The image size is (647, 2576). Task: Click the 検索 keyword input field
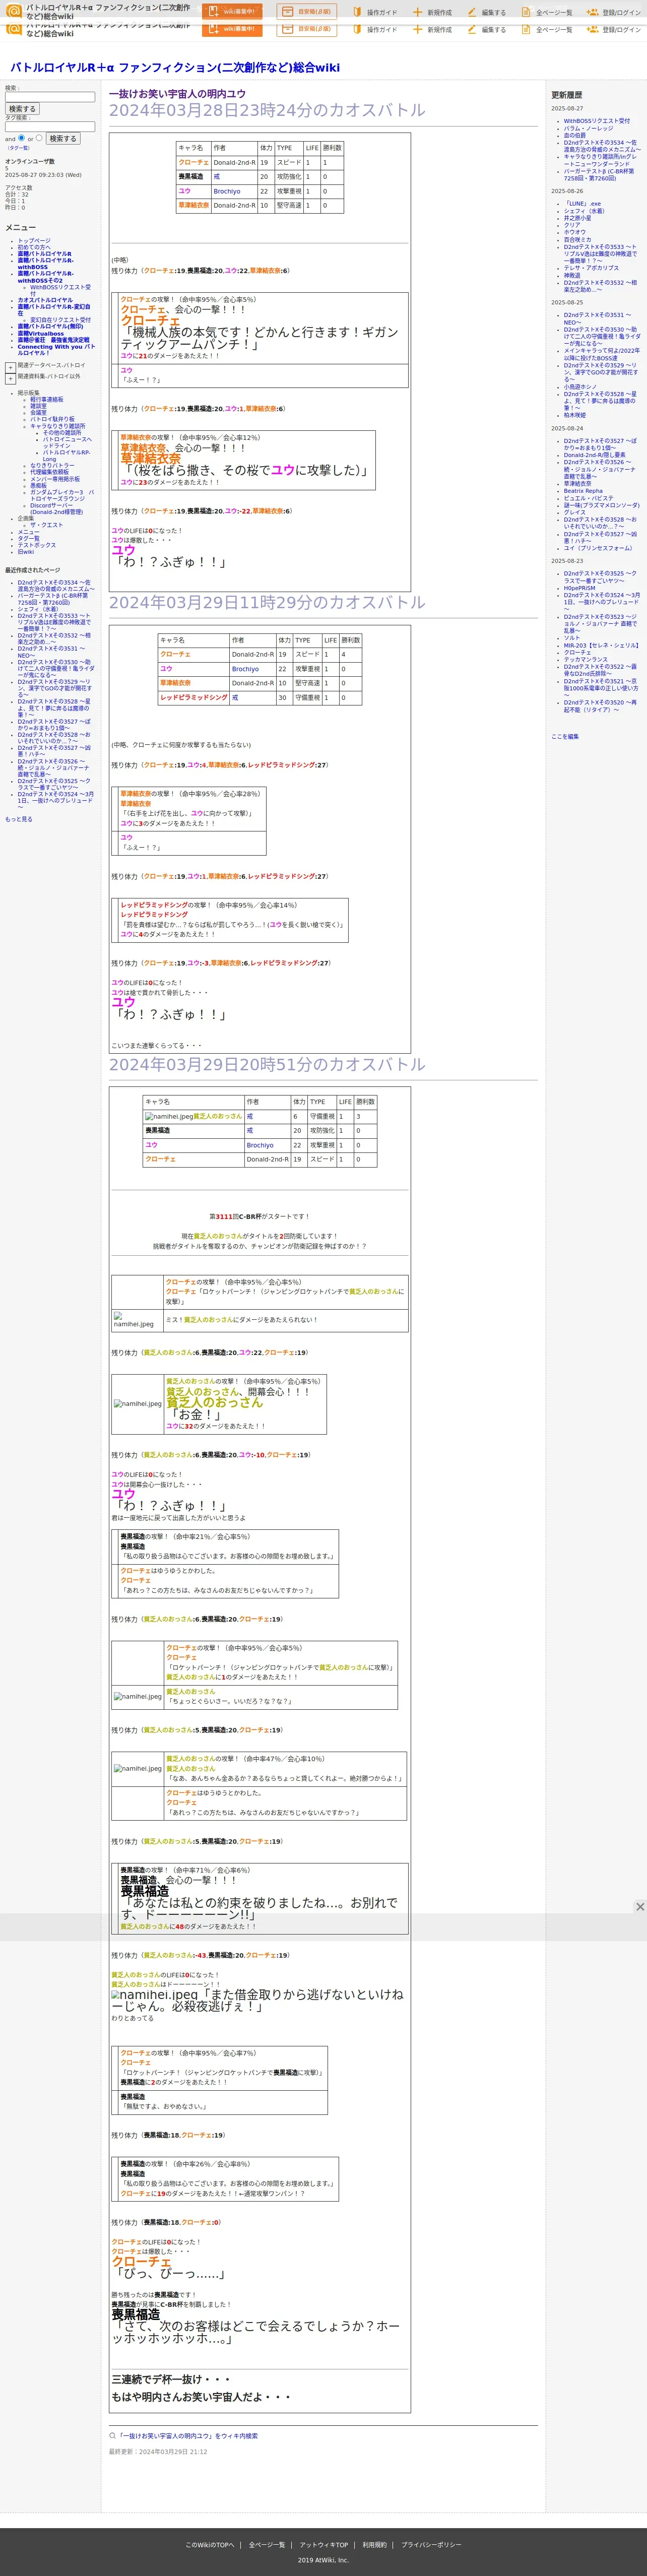point(50,97)
